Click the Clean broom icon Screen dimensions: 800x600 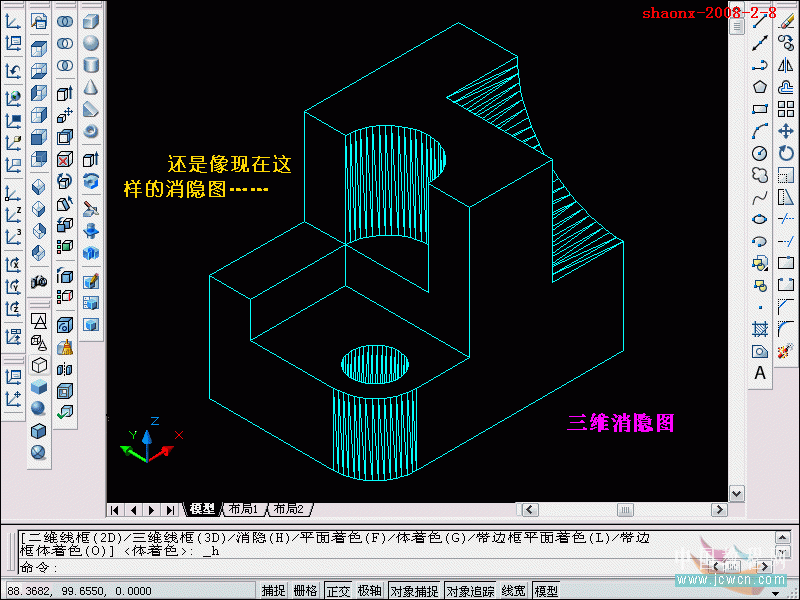click(65, 347)
